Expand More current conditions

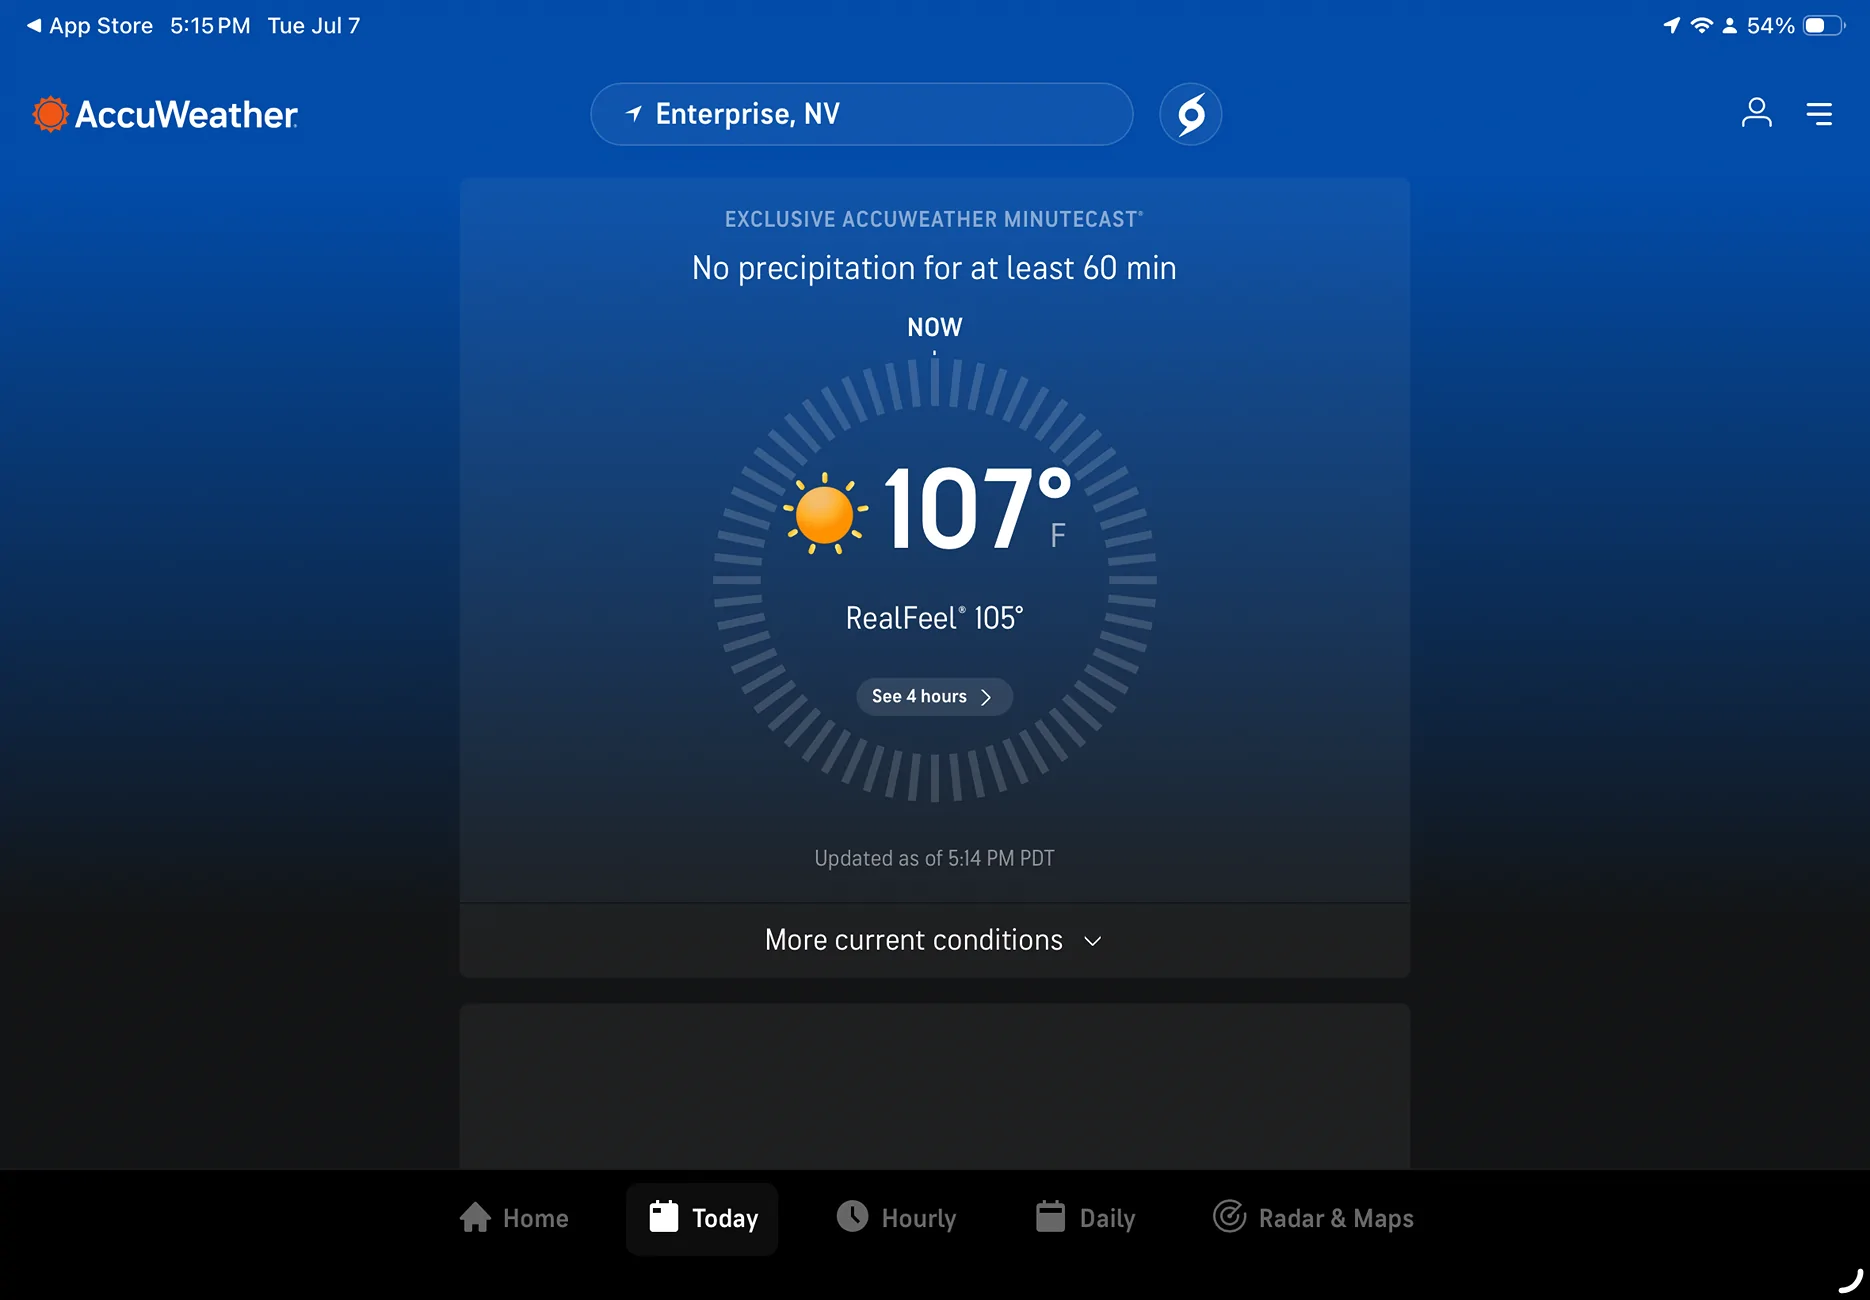pos(934,941)
